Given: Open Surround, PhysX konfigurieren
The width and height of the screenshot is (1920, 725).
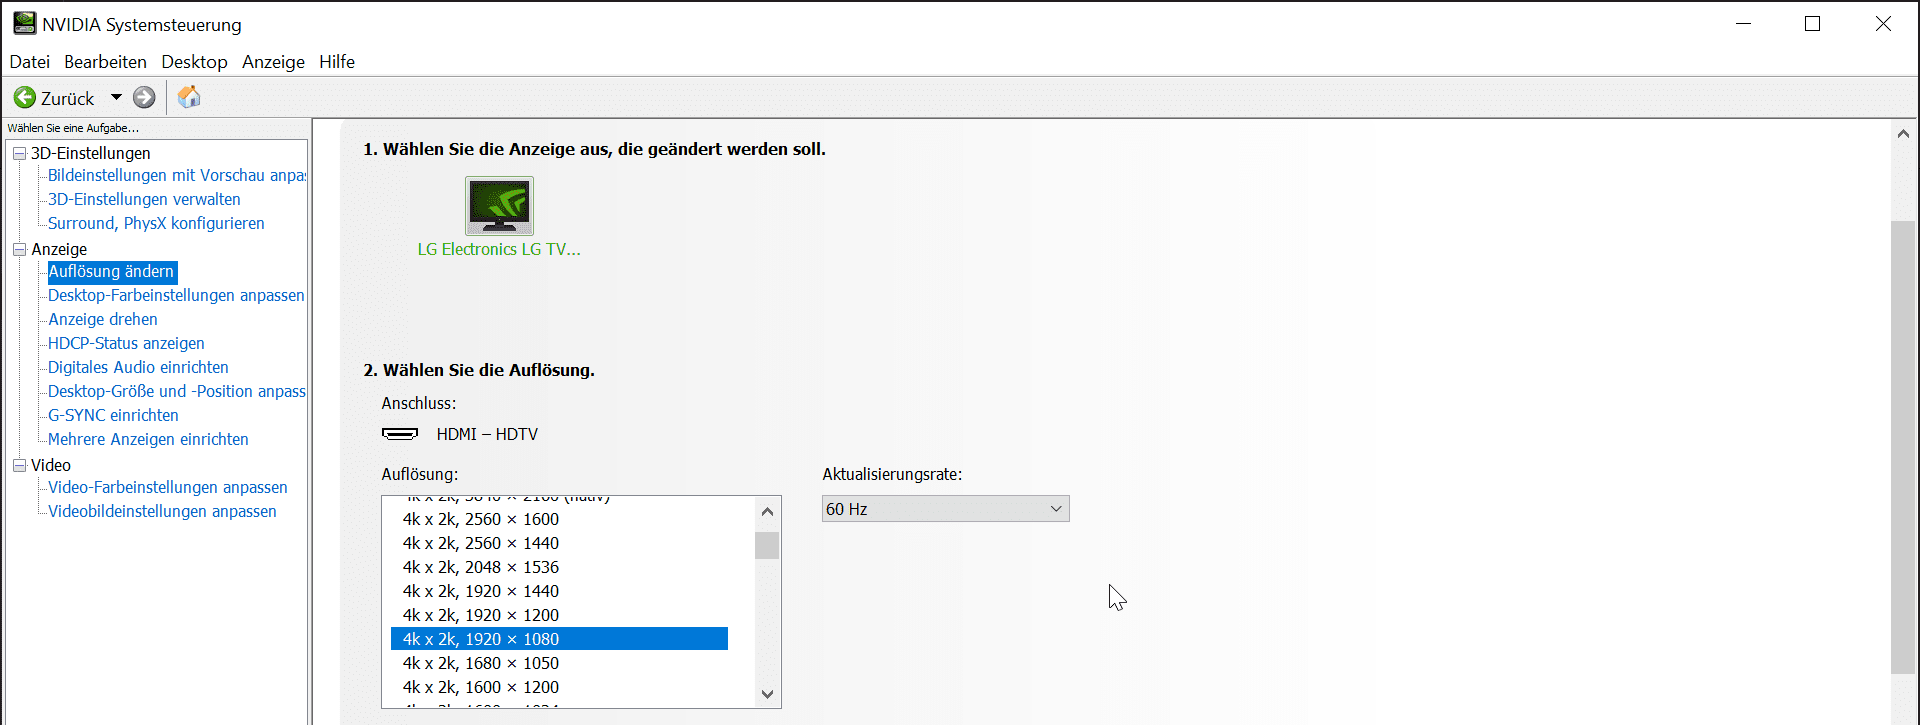Looking at the screenshot, I should 156,223.
